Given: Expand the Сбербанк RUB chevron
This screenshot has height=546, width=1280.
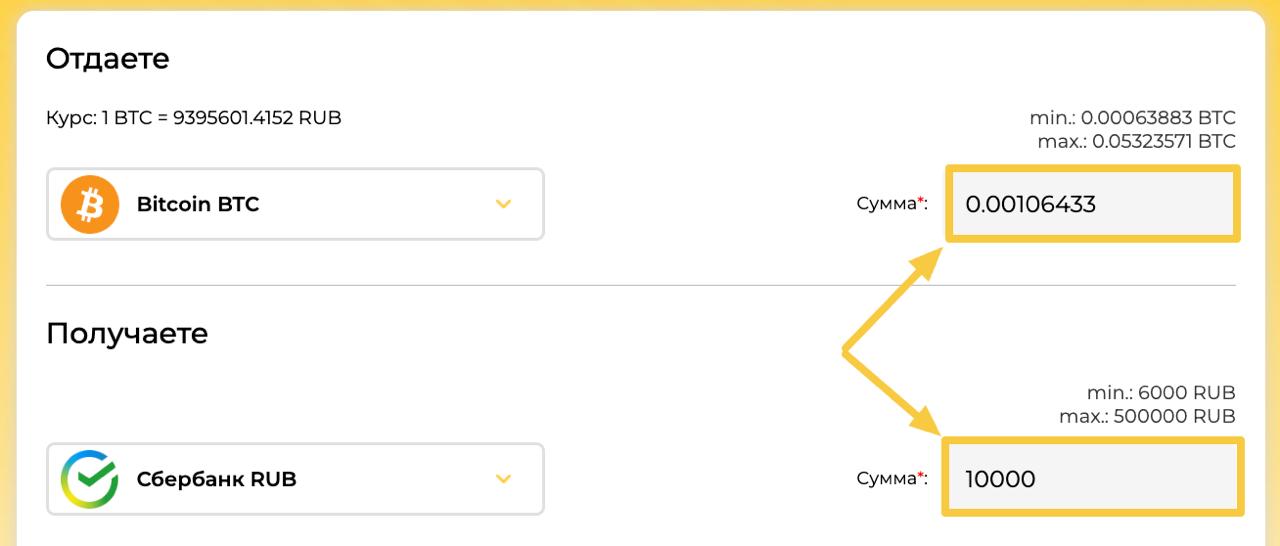Looking at the screenshot, I should (x=504, y=479).
